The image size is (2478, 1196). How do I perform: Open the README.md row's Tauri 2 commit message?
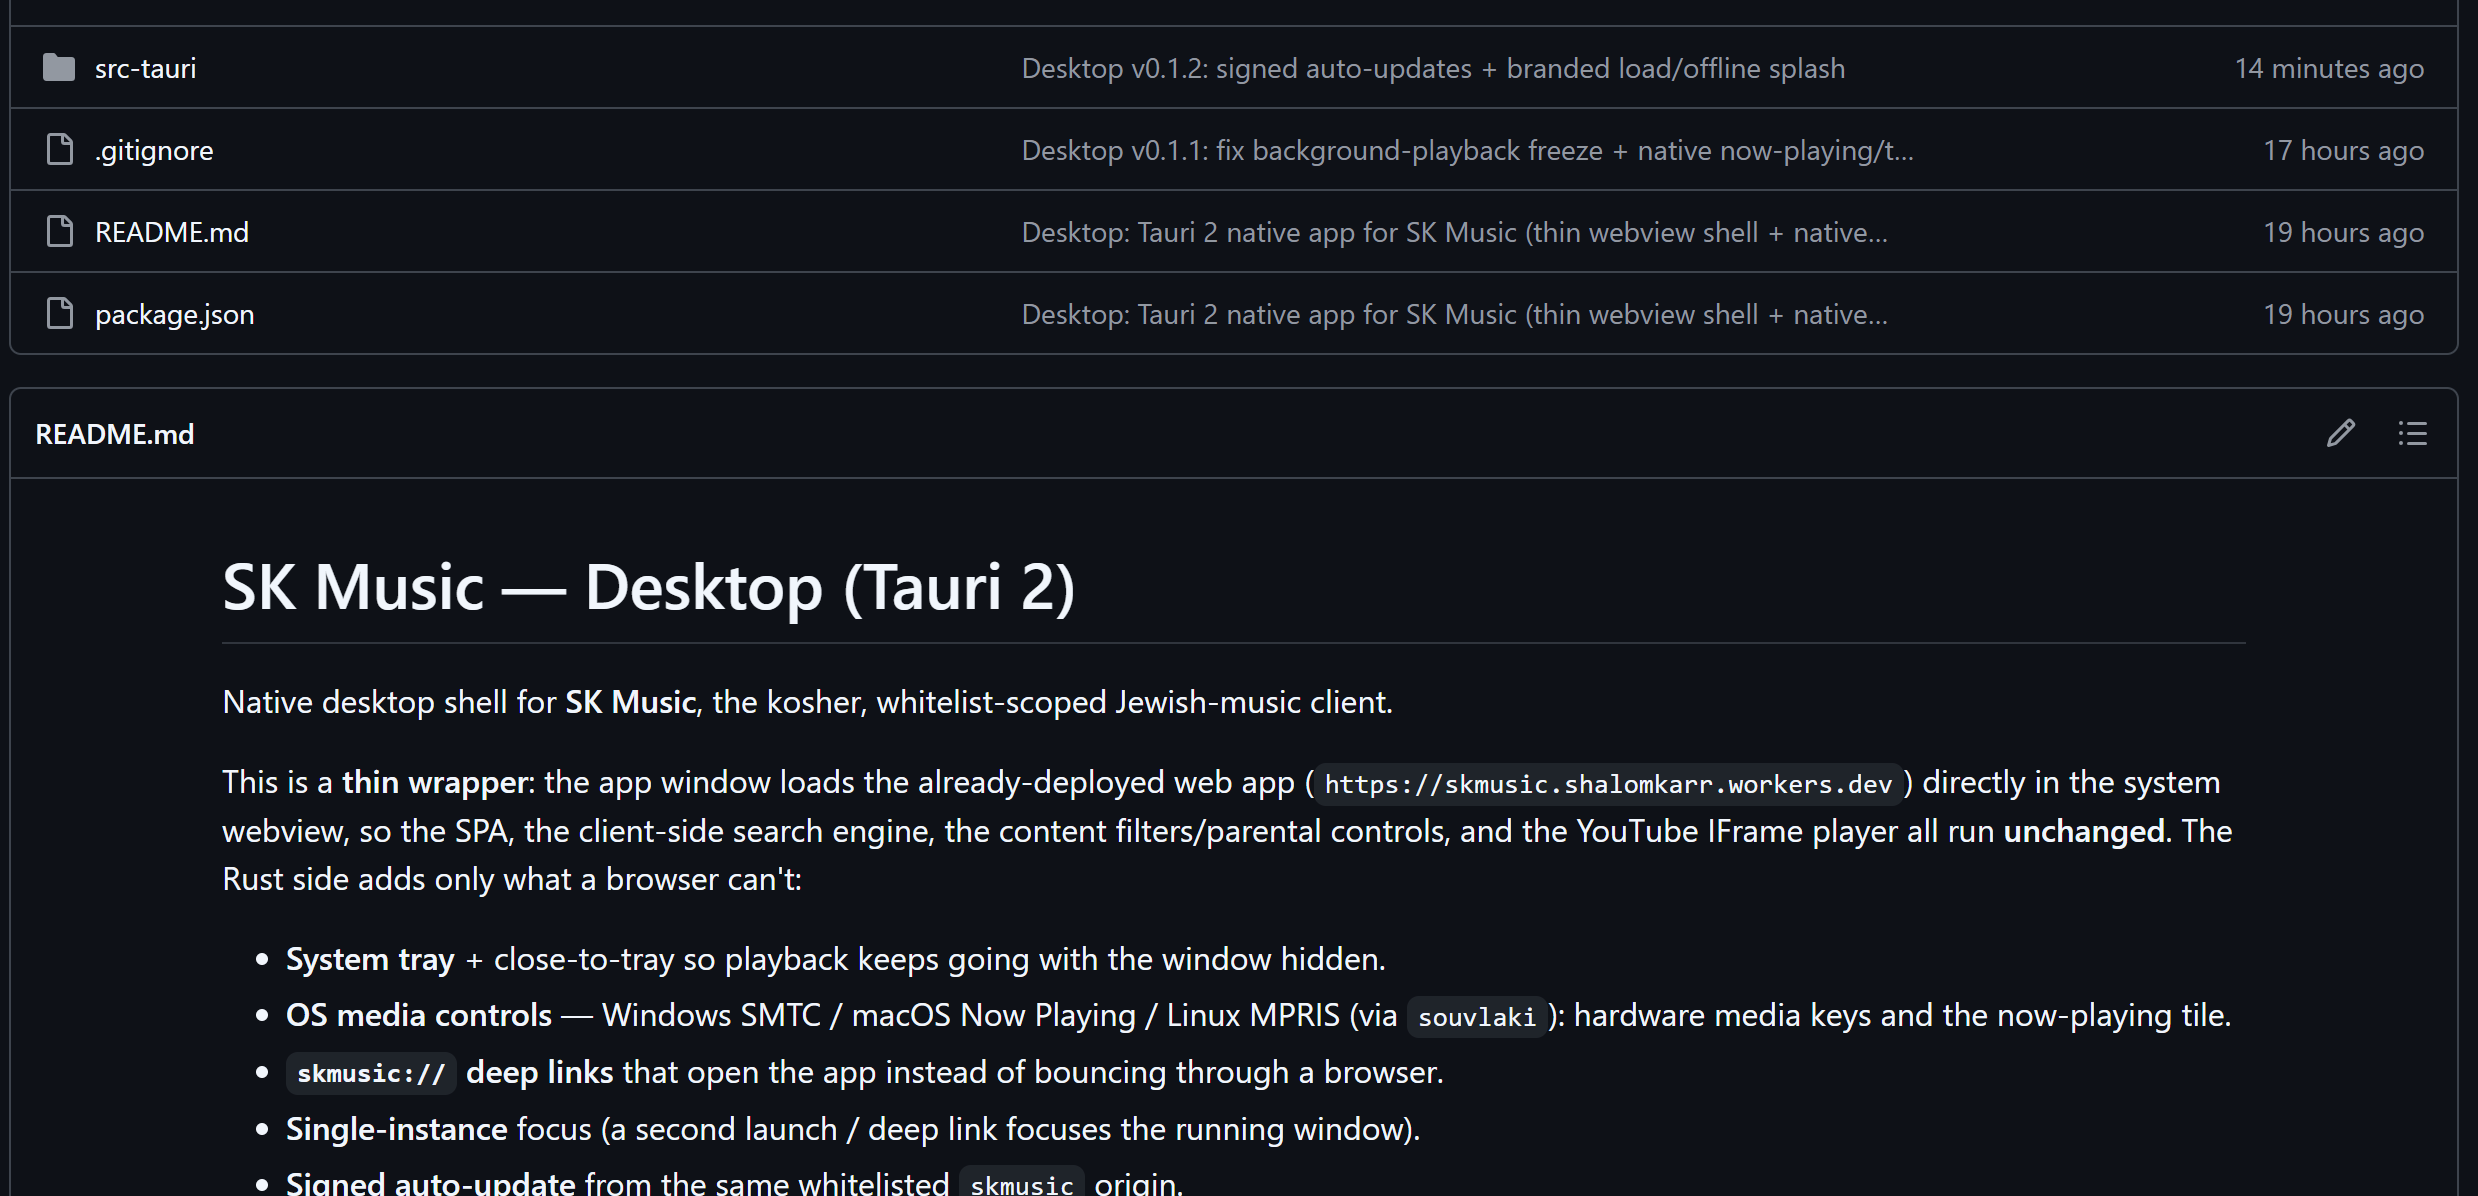pos(1454,232)
